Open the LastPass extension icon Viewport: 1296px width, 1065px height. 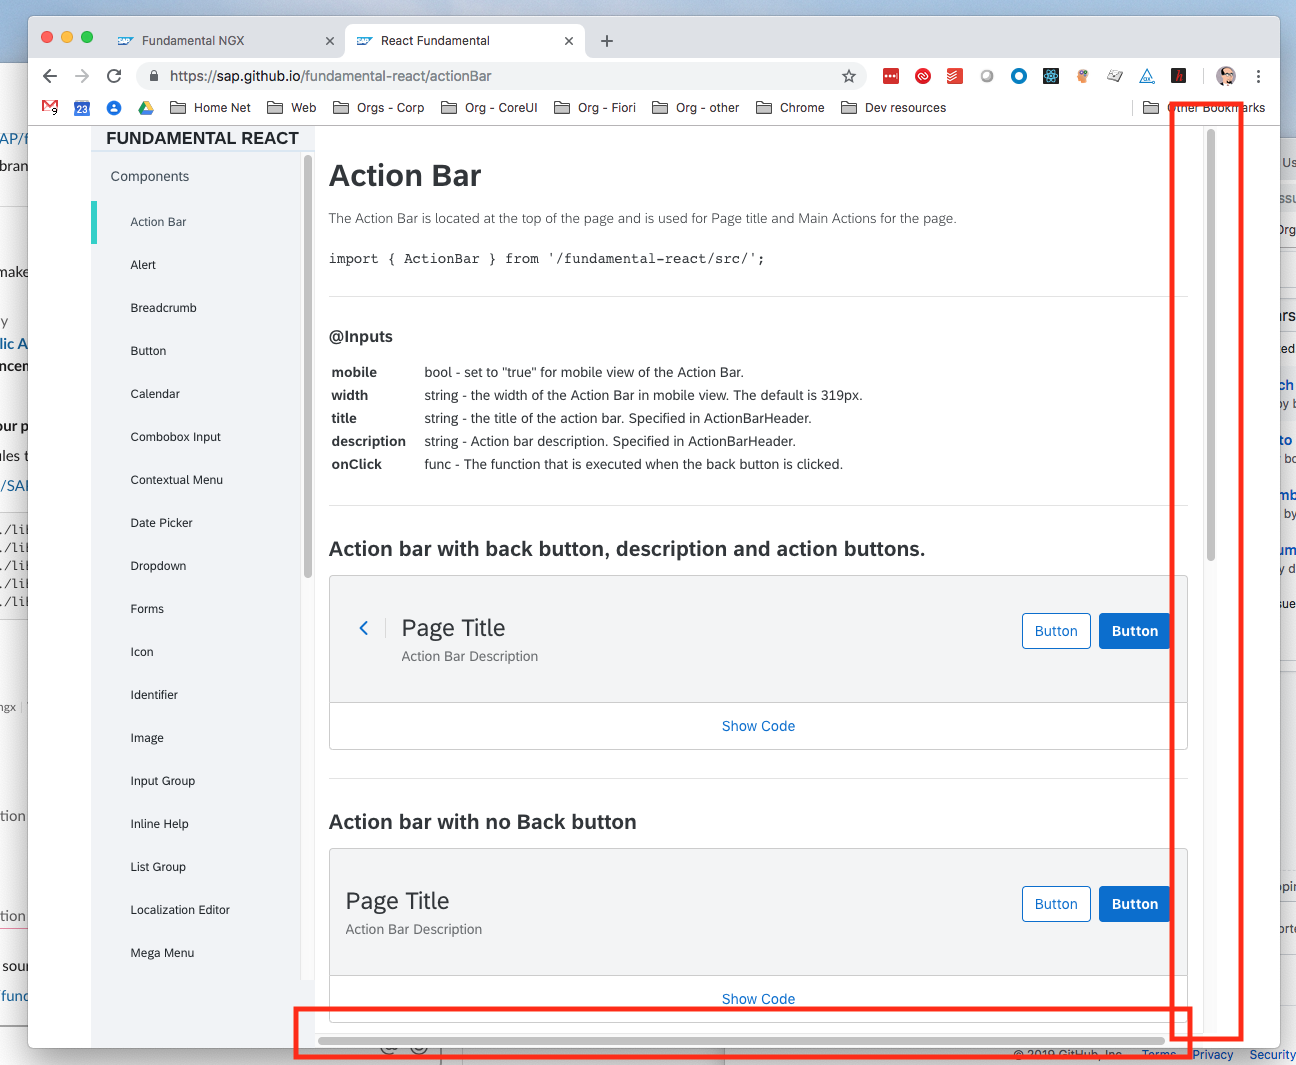pos(891,76)
